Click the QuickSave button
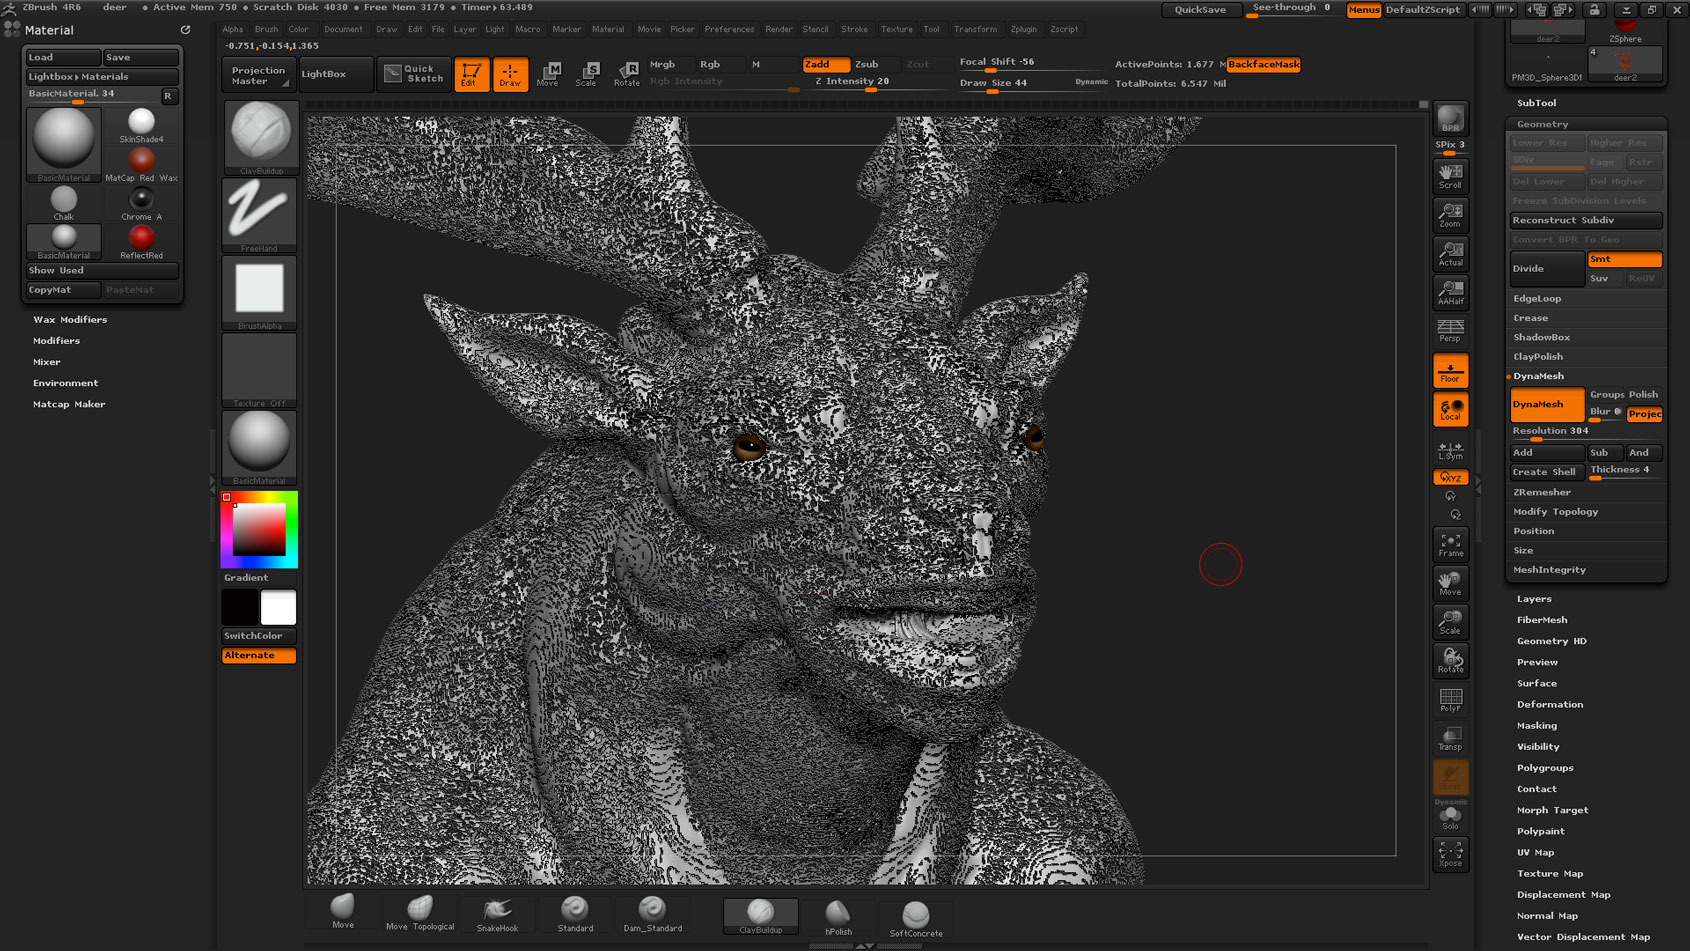 [1200, 9]
